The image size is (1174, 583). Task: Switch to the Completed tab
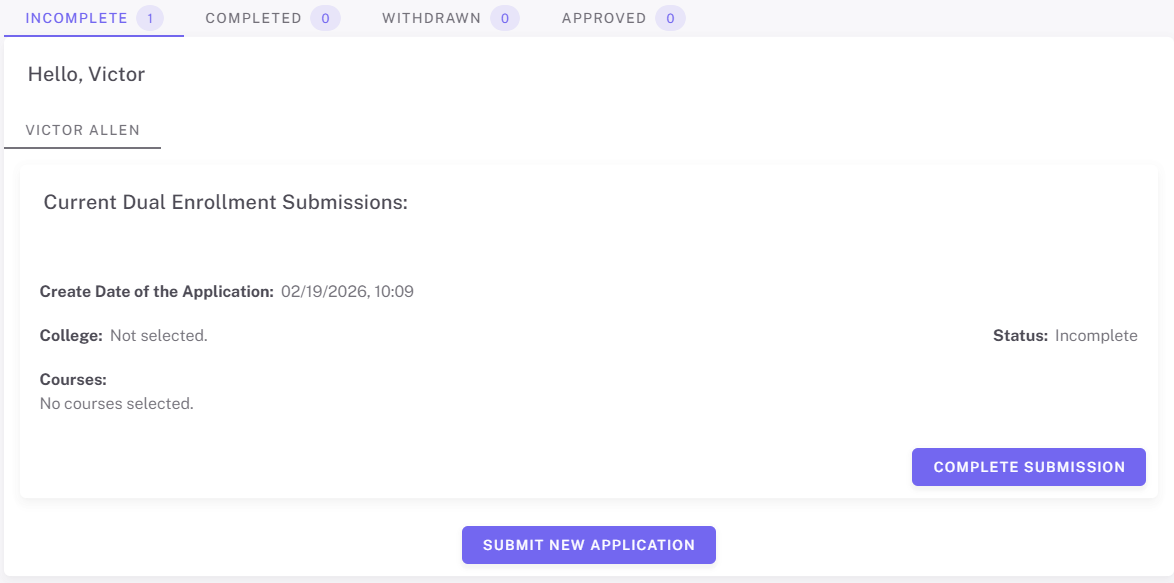tap(252, 17)
